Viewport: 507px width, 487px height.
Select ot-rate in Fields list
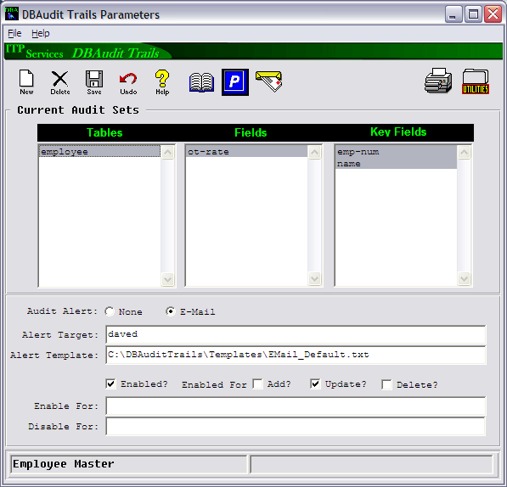click(x=247, y=152)
